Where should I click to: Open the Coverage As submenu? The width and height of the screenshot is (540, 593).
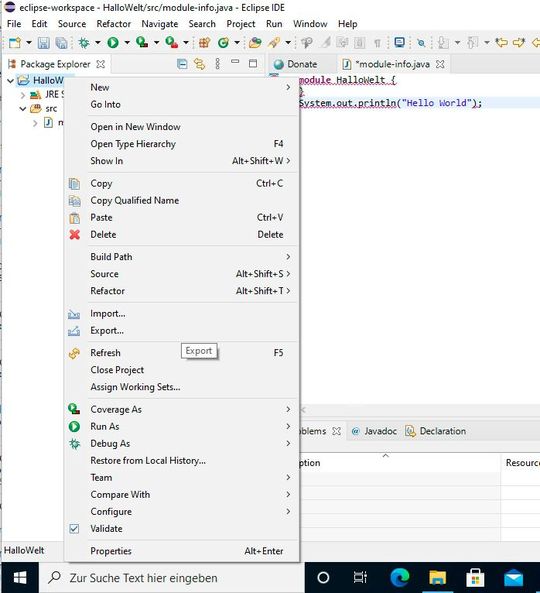tap(182, 410)
